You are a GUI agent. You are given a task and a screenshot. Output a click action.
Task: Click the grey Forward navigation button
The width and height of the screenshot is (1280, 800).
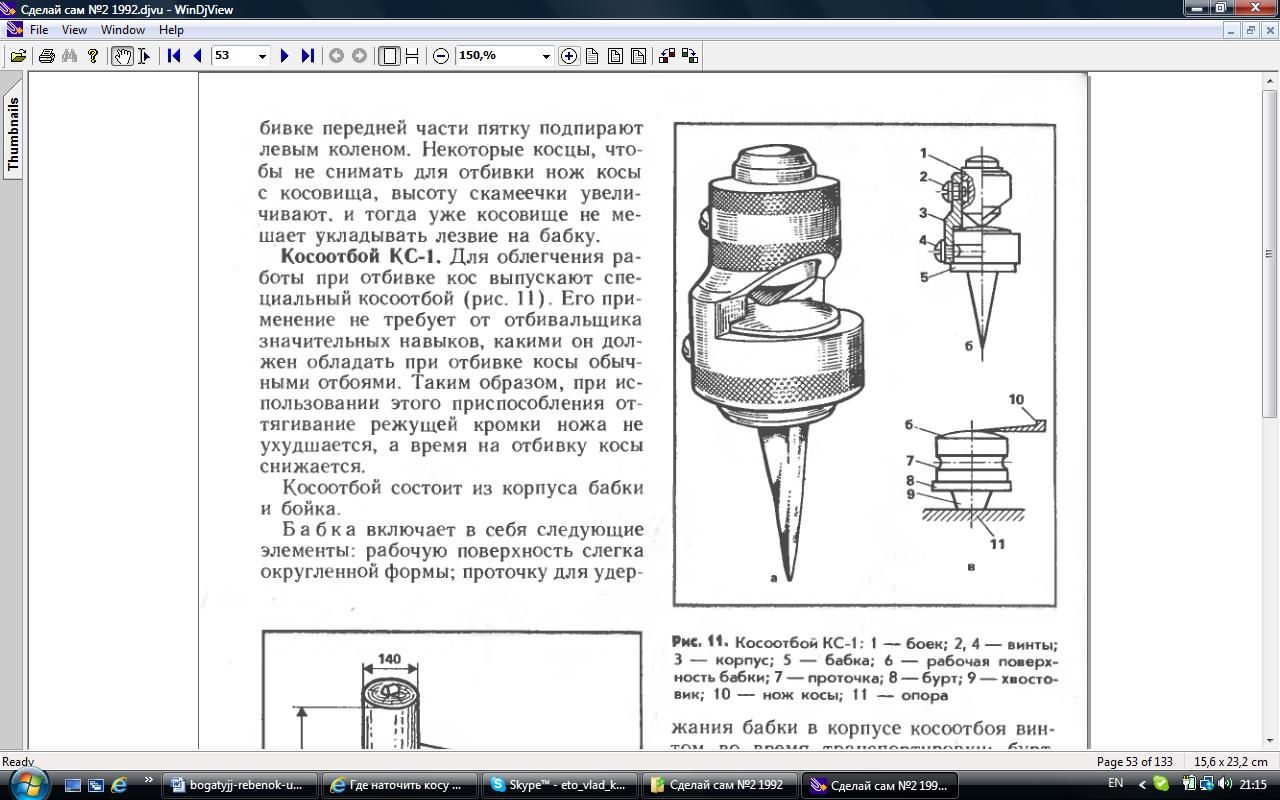[359, 56]
